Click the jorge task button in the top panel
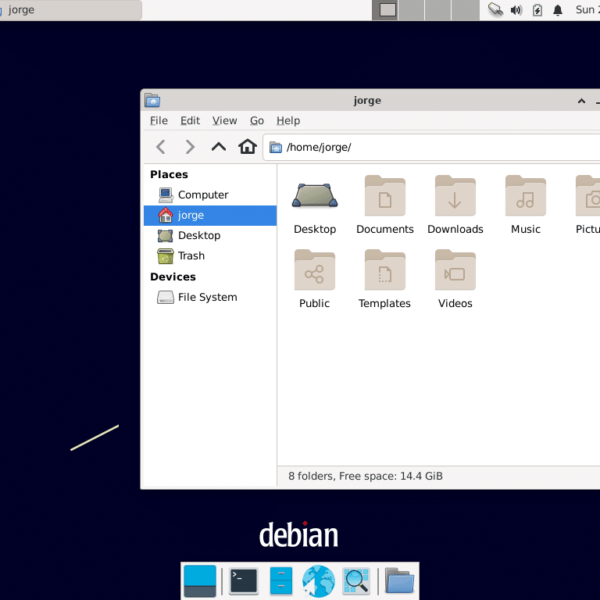This screenshot has width=600, height=600. pos(70,10)
